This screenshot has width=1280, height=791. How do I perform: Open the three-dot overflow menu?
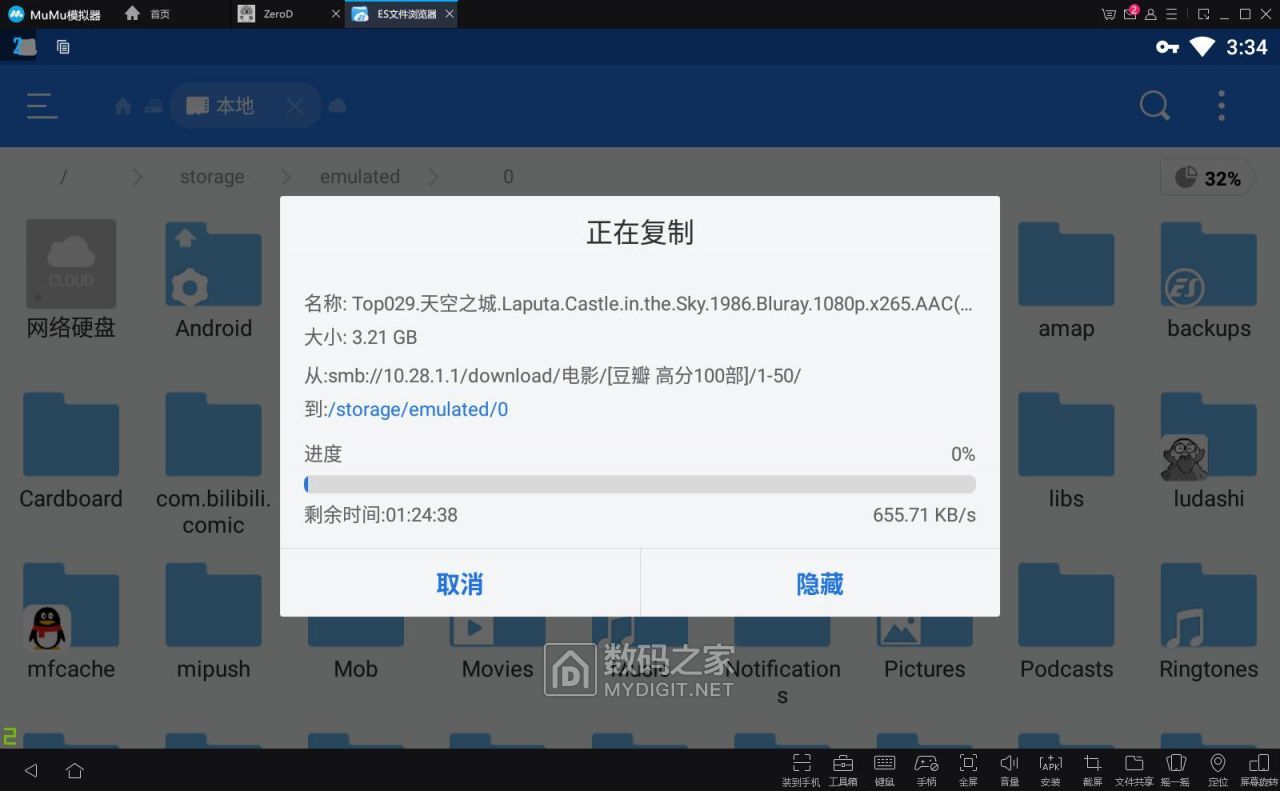(x=1221, y=106)
